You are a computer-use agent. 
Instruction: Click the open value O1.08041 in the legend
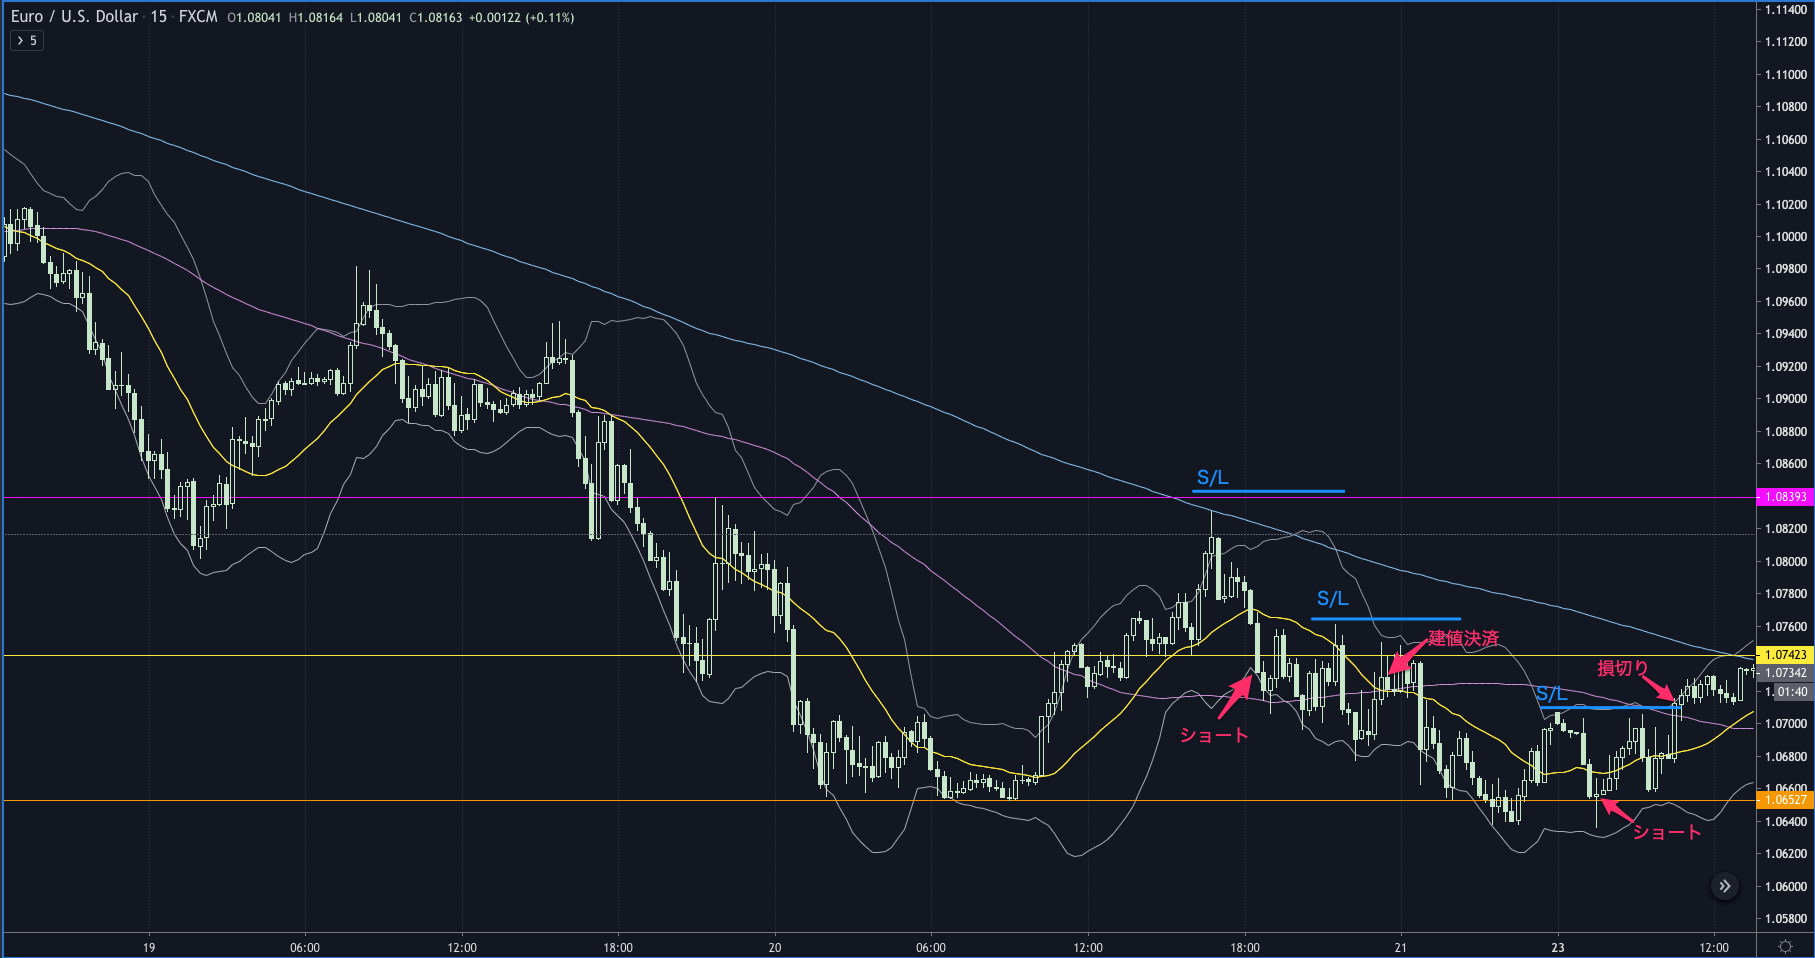coord(254,17)
